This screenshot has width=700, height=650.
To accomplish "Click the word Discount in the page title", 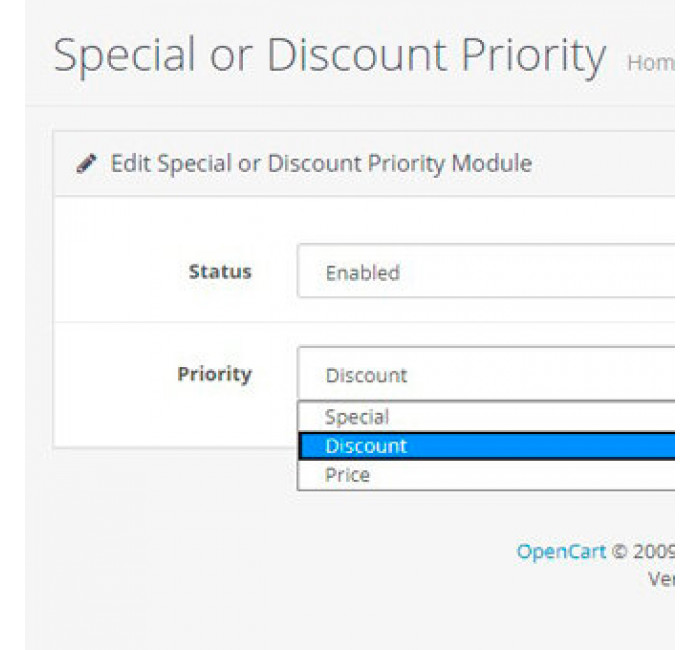I will click(x=357, y=54).
